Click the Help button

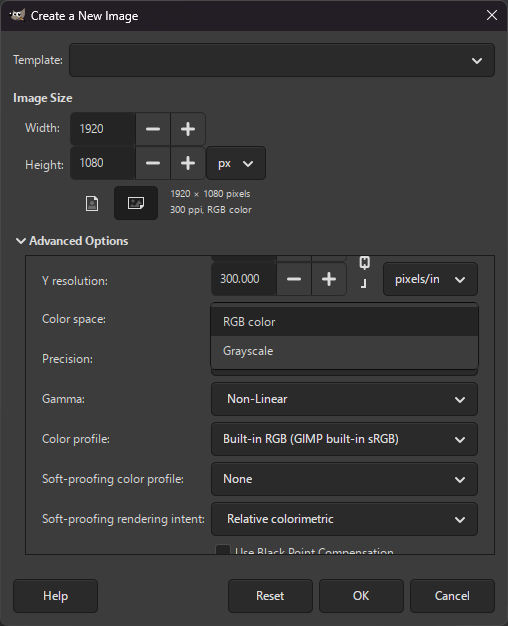point(56,596)
